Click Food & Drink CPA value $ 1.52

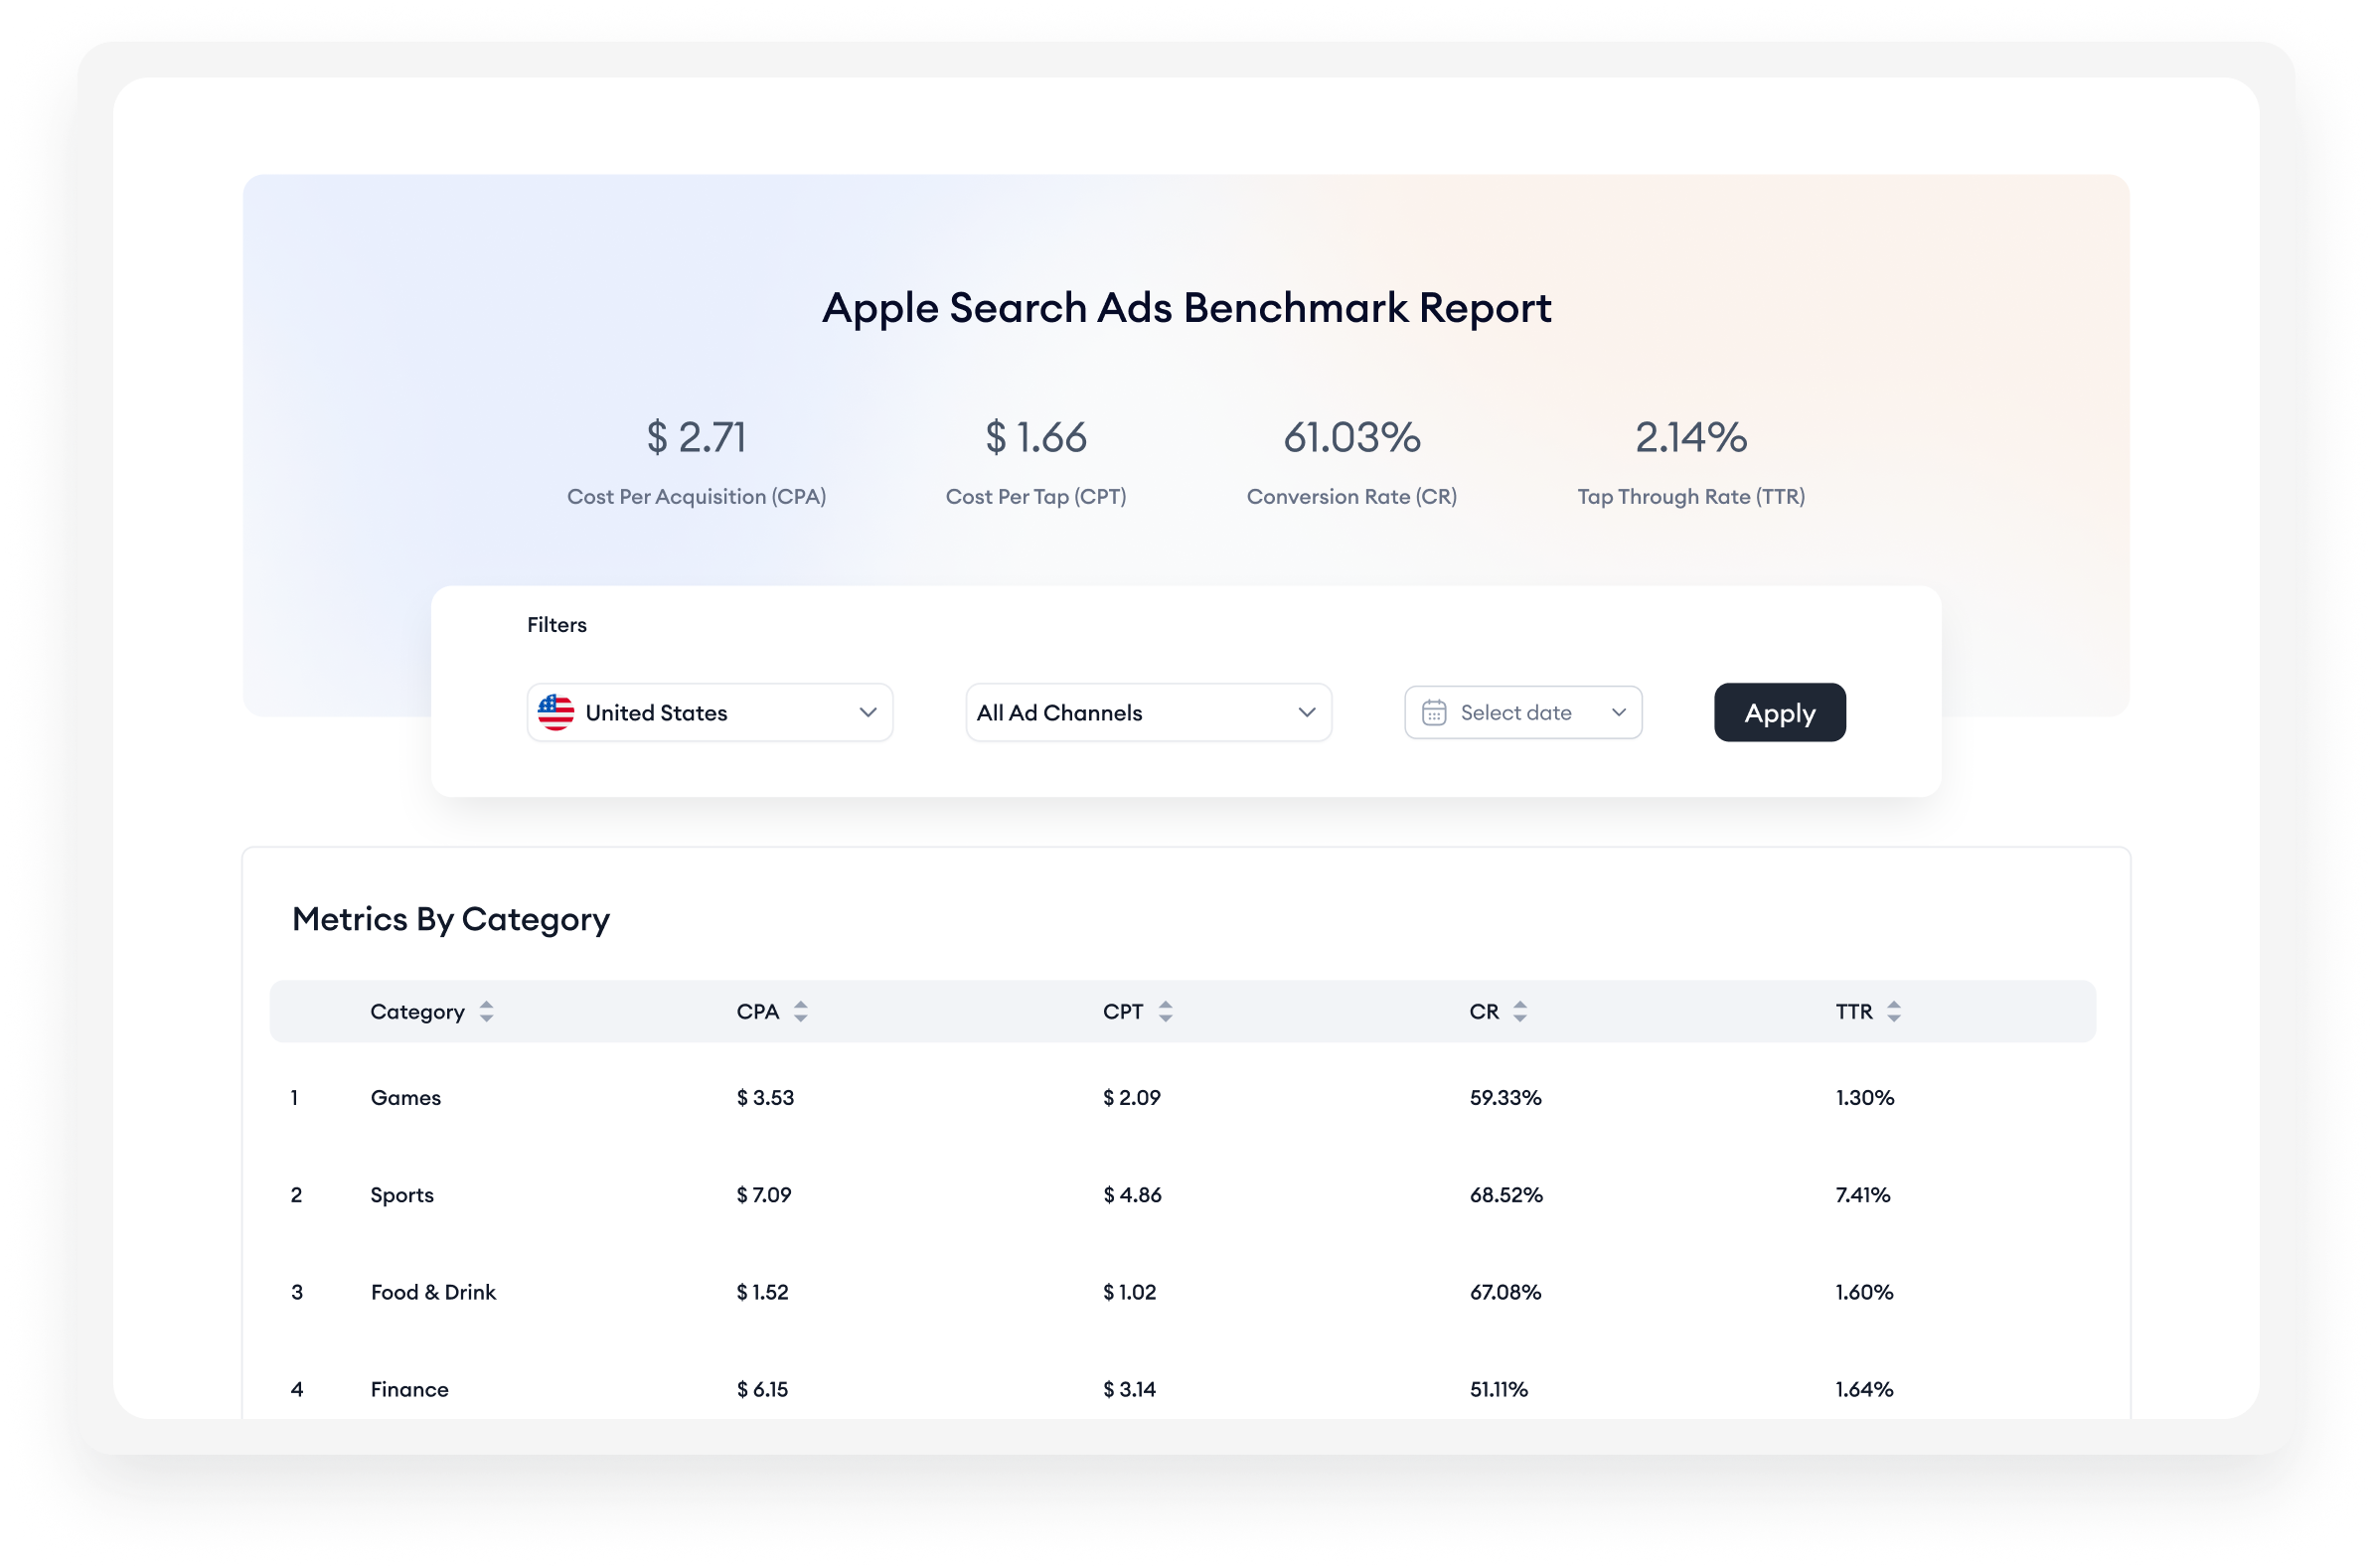[x=762, y=1291]
